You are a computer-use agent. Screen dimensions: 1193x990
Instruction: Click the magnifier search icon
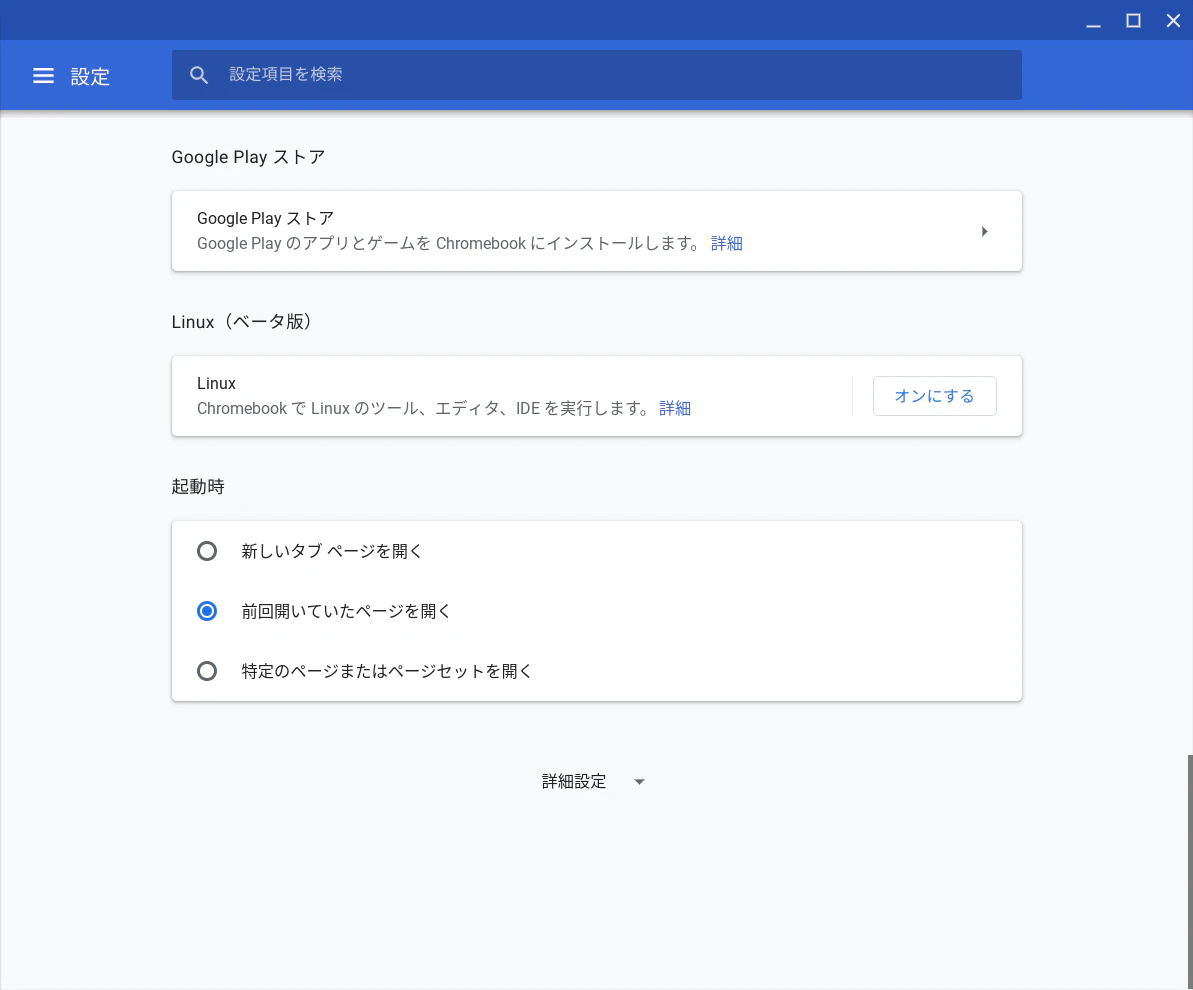(199, 75)
